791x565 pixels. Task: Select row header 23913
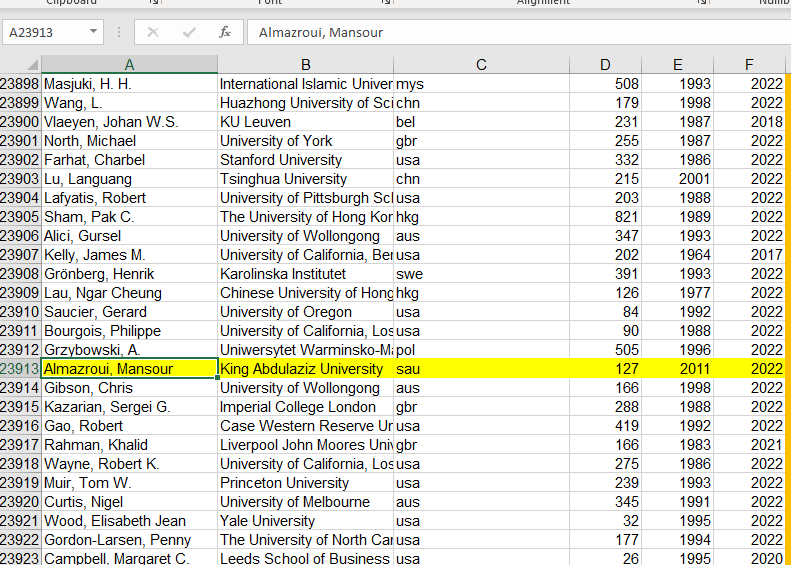point(20,369)
